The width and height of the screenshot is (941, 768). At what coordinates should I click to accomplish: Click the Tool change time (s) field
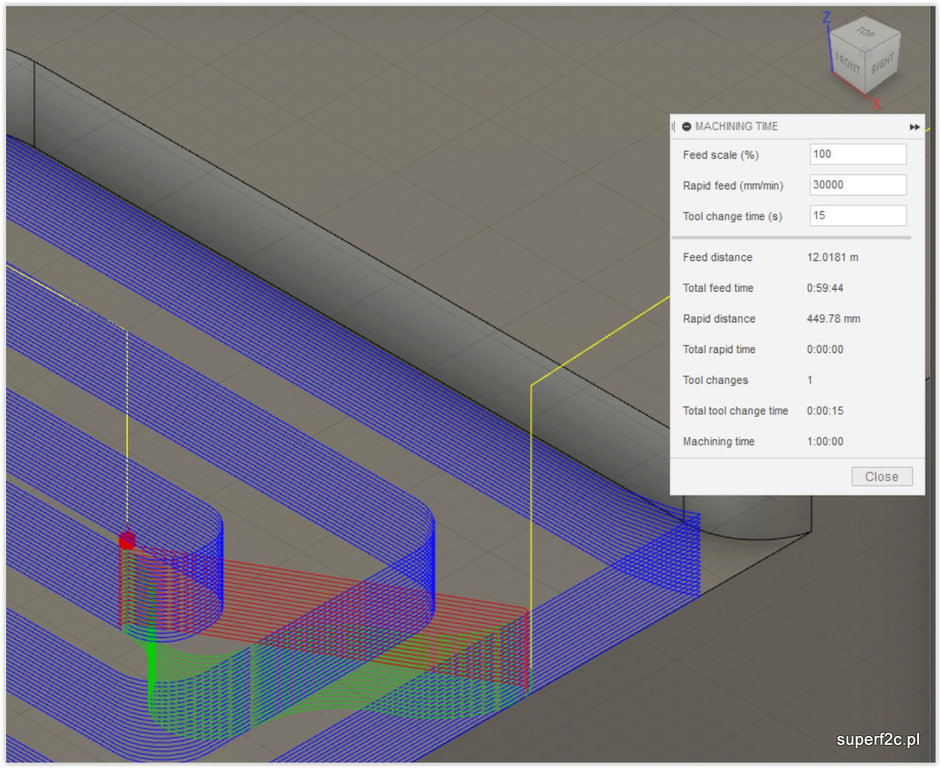[x=857, y=216]
